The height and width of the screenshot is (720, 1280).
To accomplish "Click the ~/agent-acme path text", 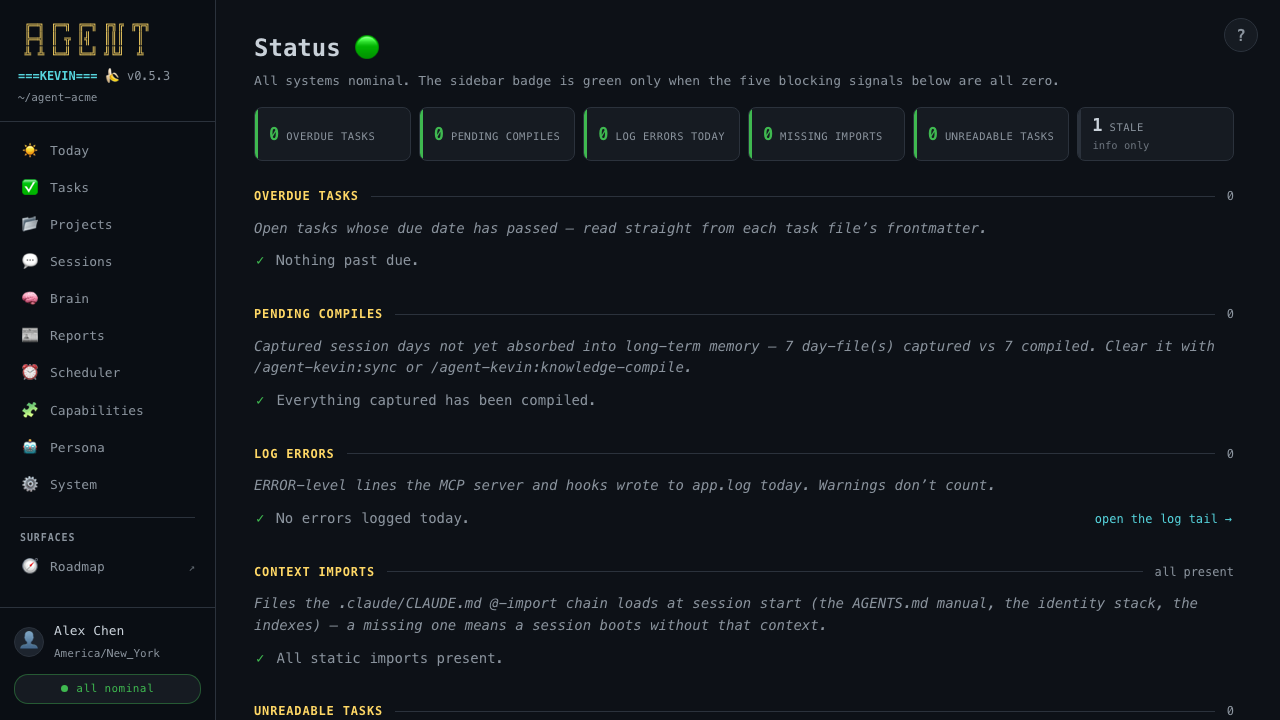I will coord(57,97).
